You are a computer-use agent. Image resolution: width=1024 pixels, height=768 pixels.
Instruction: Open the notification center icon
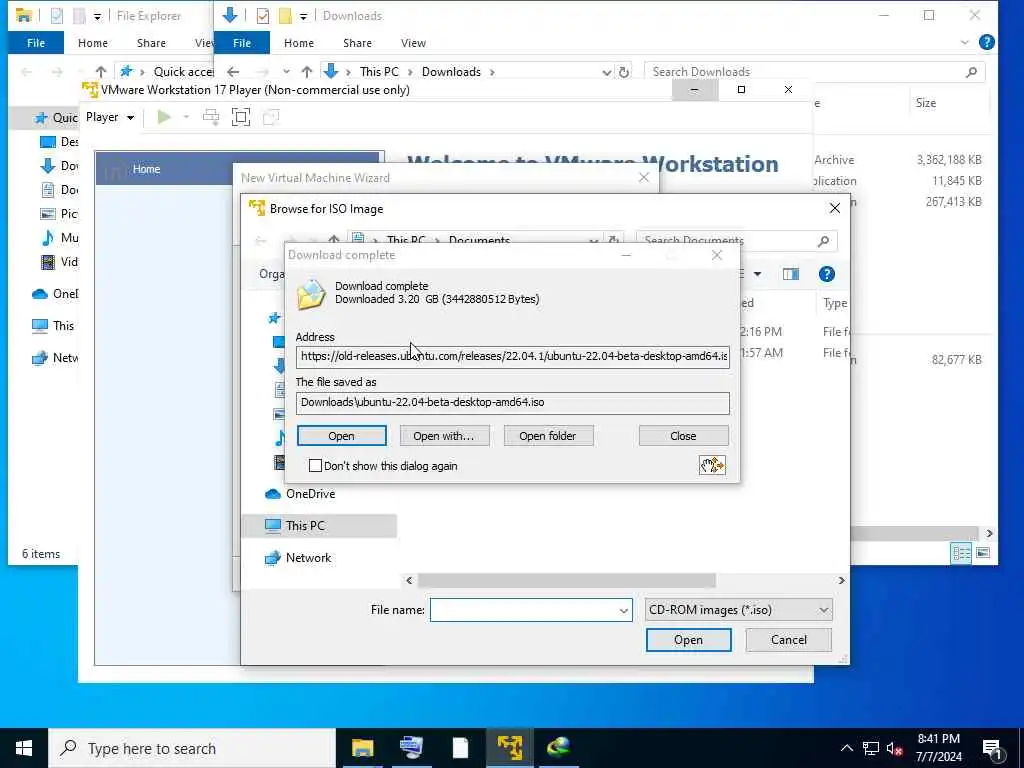click(x=993, y=750)
